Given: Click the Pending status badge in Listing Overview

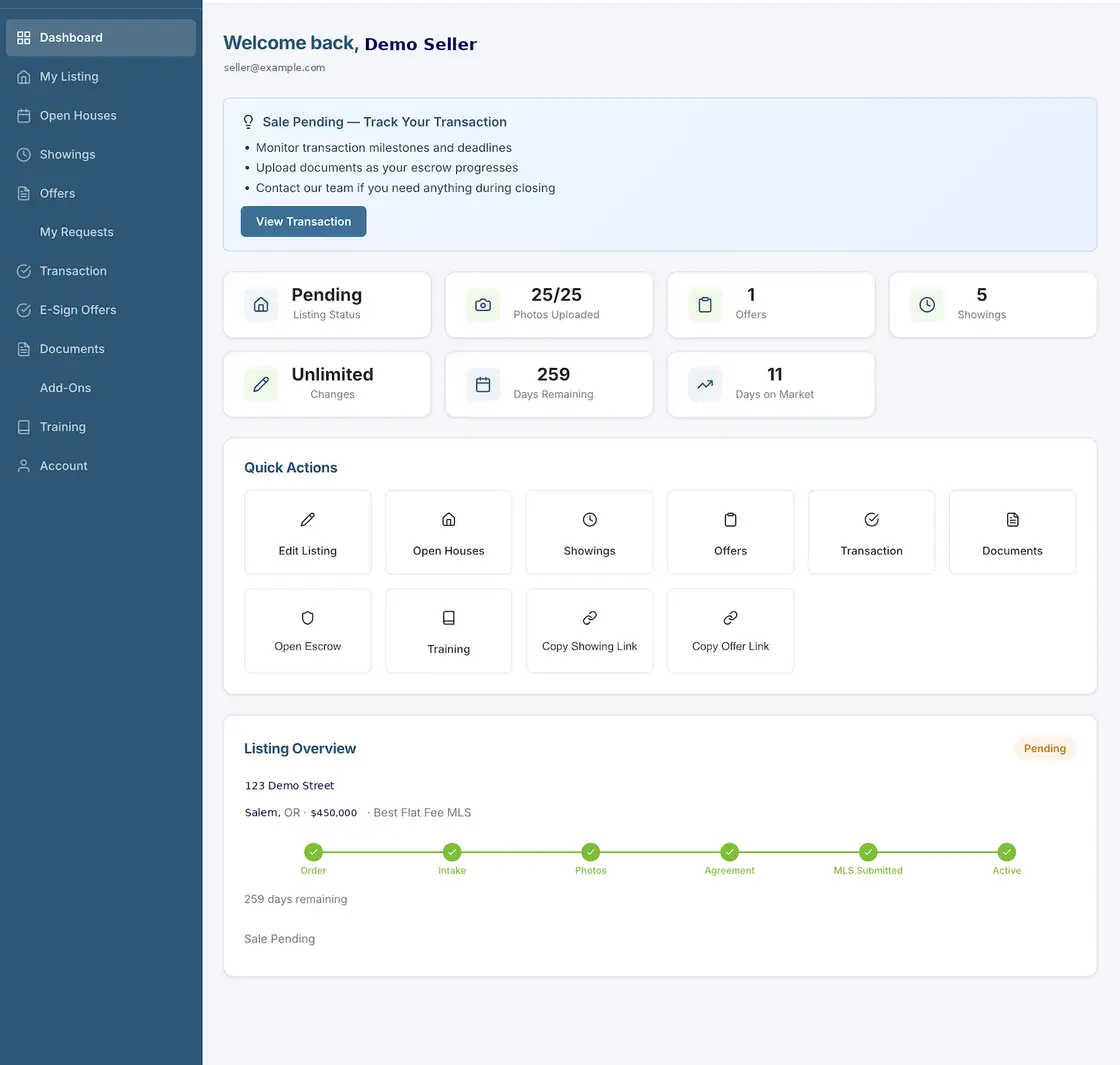Looking at the screenshot, I should click(x=1045, y=749).
